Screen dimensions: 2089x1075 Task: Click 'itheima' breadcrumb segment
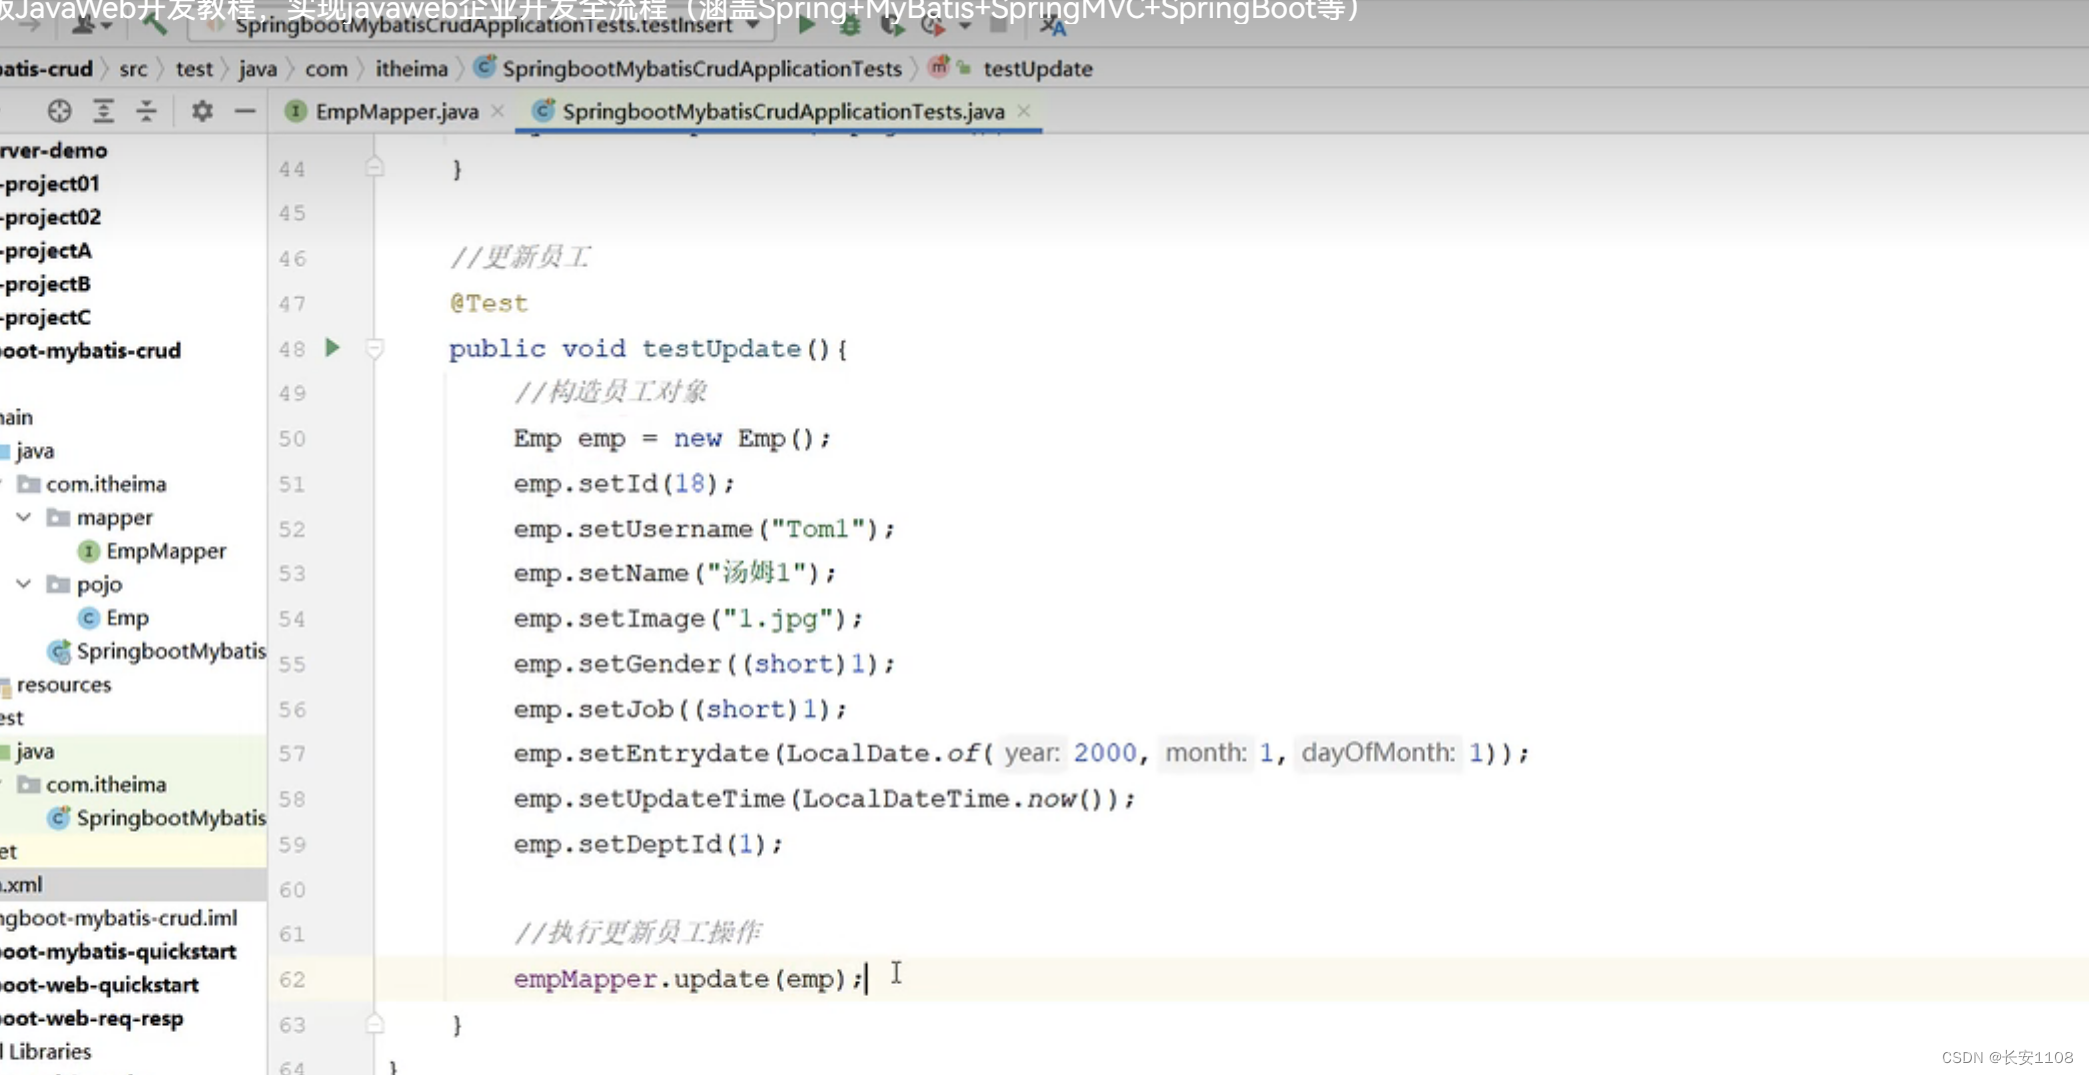click(x=411, y=69)
